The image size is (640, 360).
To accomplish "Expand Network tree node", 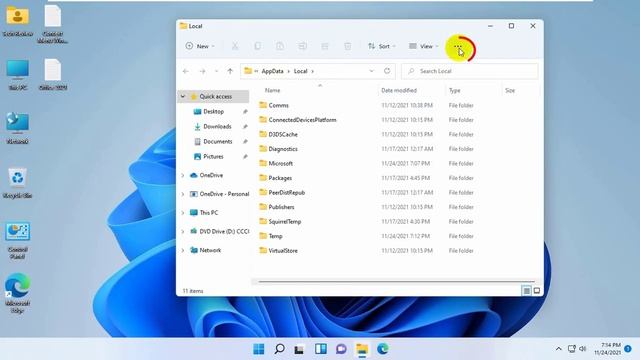I will point(183,251).
